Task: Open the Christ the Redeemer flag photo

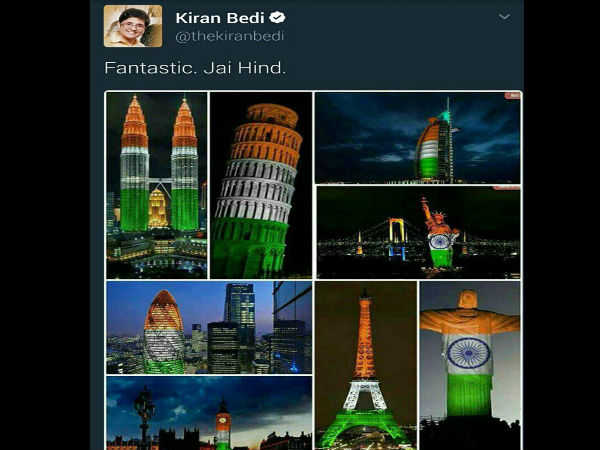Action: 470,365
